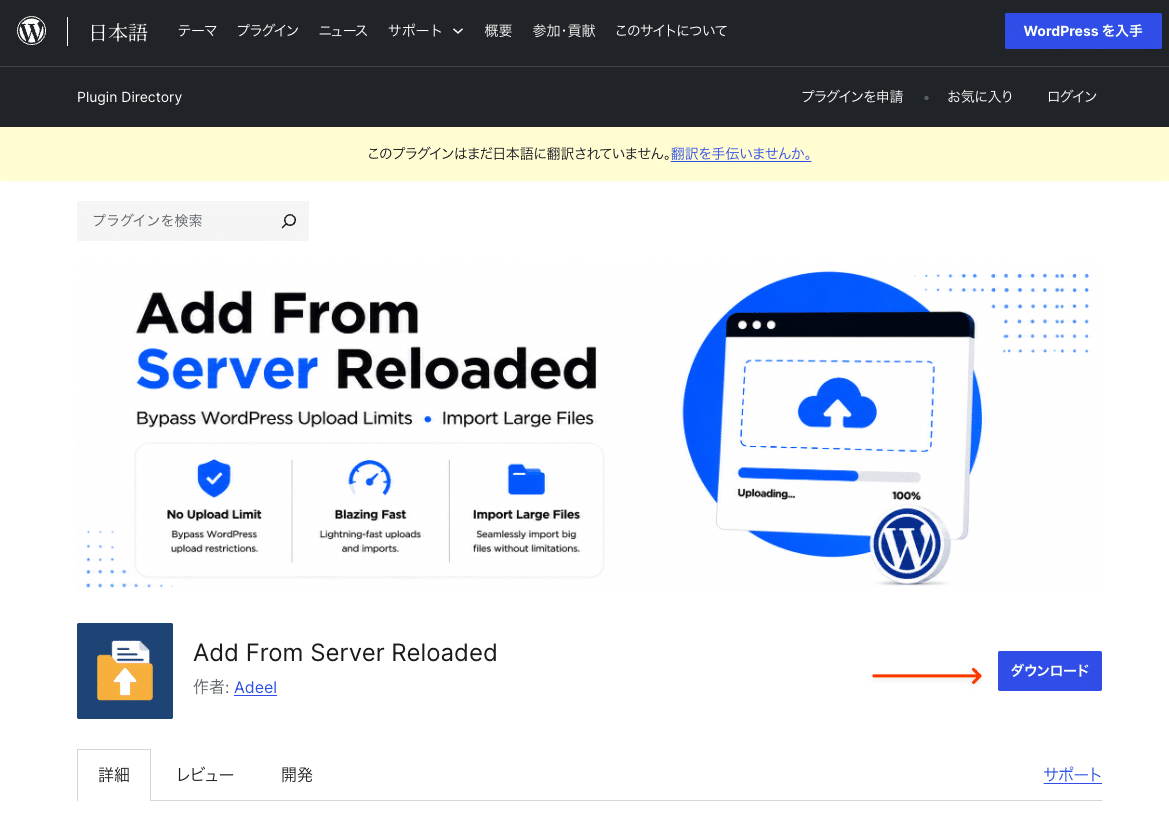Screen dimensions: 1169x817
Task: Open the ニュース menu item
Action: (343, 31)
